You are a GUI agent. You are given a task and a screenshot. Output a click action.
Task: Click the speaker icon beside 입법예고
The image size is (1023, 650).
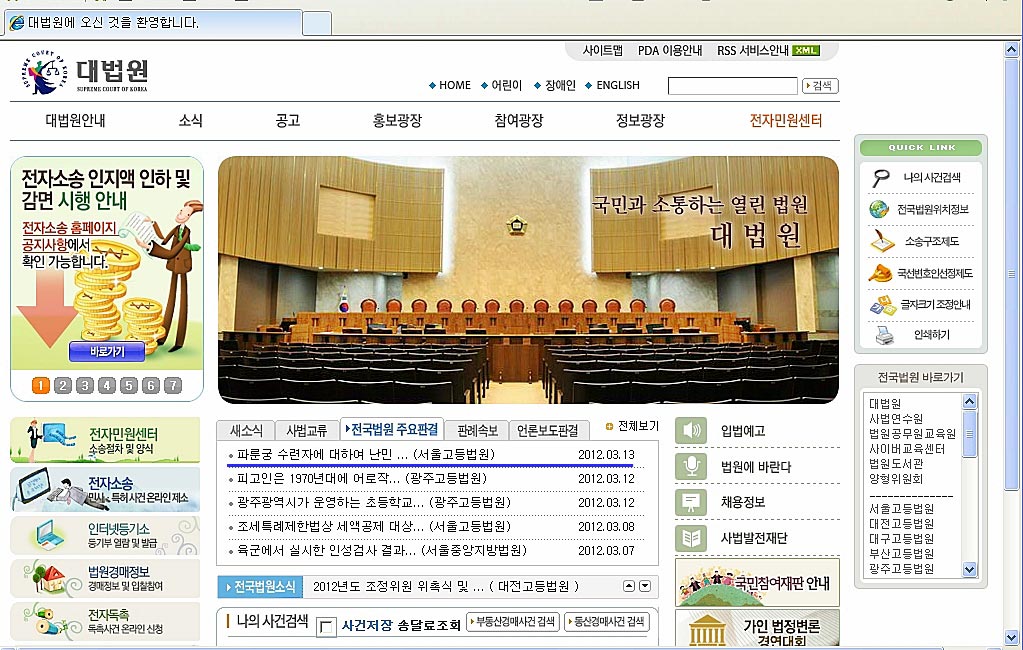(691, 431)
